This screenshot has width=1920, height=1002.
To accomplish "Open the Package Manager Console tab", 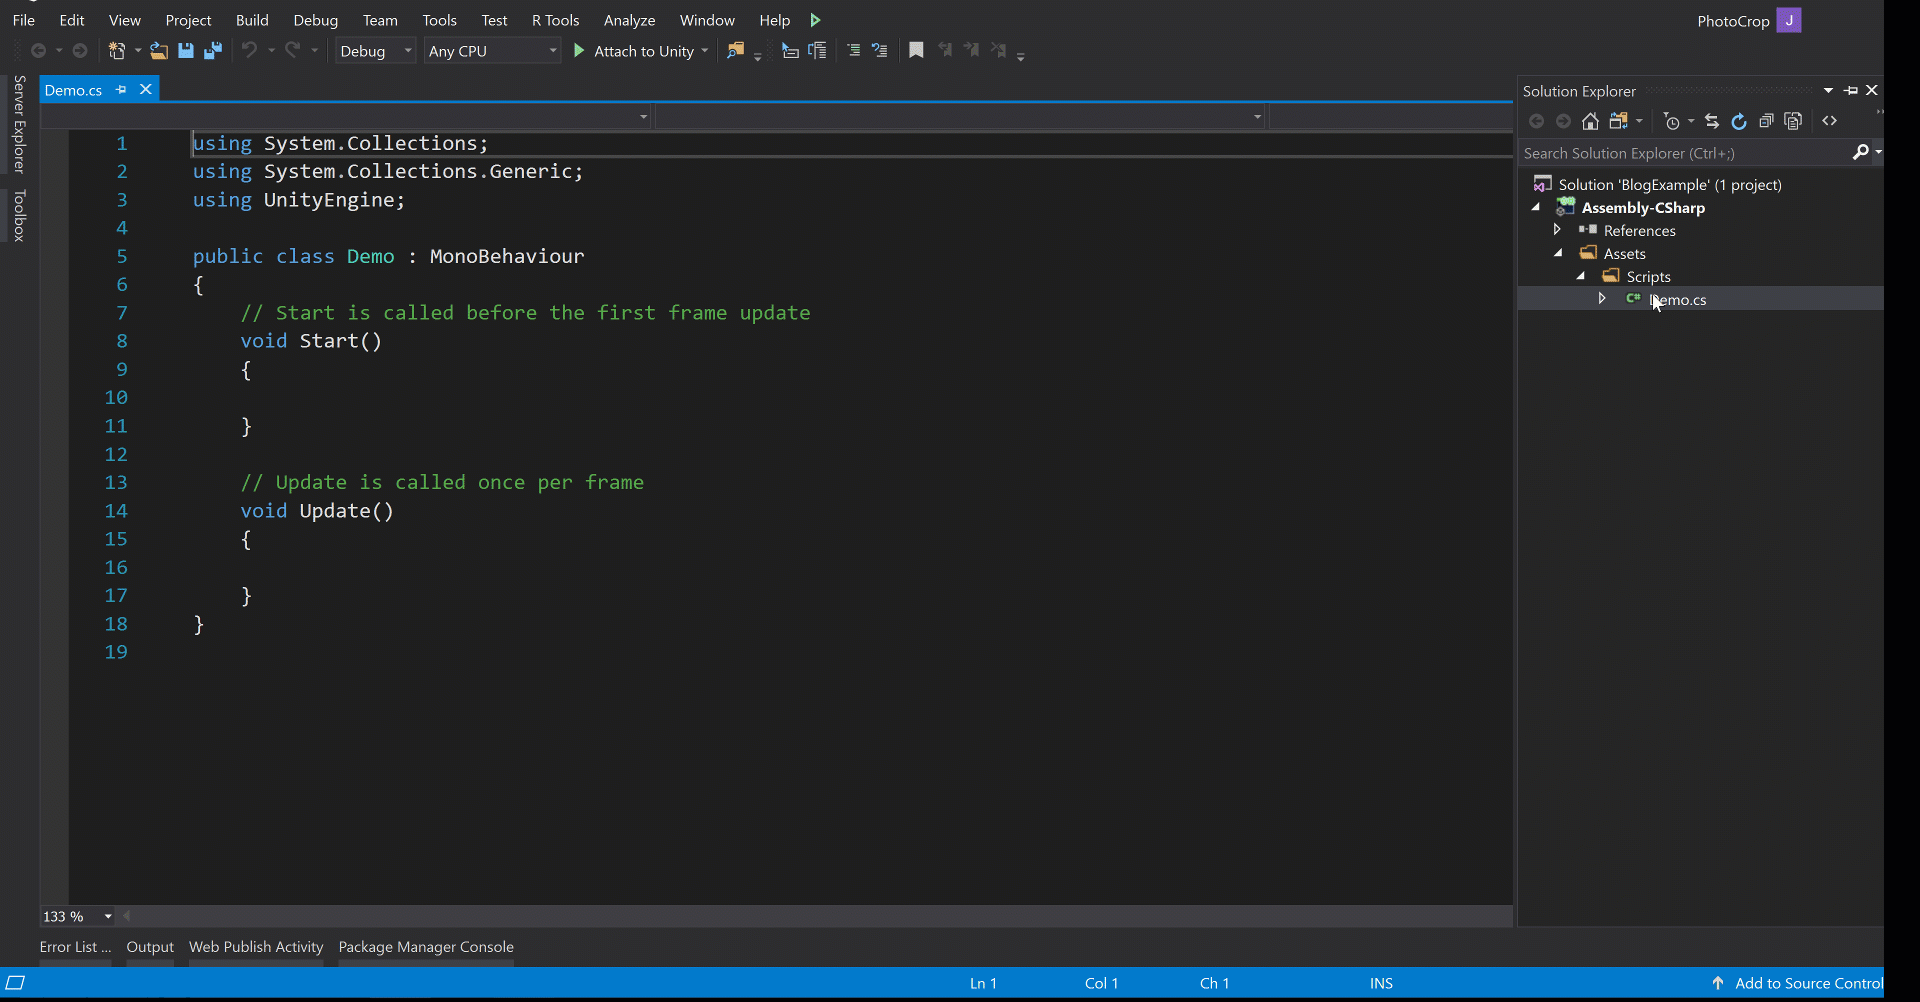I will tap(426, 946).
